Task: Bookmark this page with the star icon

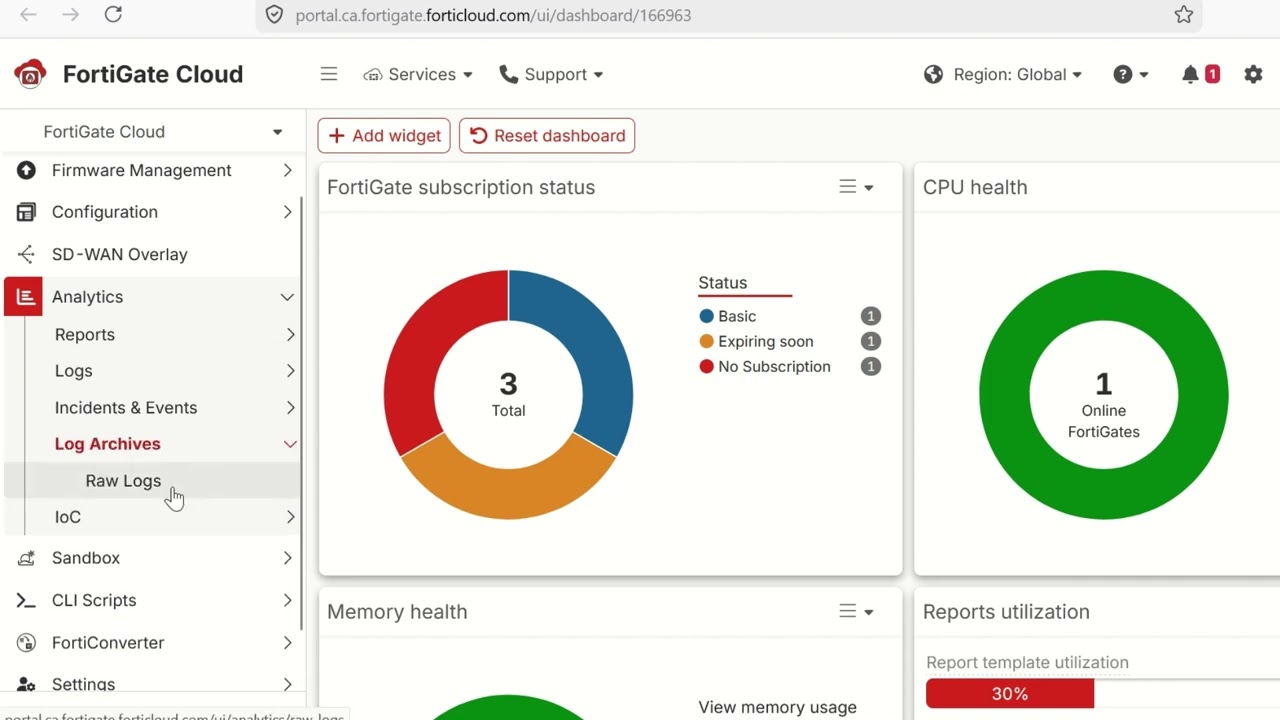Action: point(1184,14)
